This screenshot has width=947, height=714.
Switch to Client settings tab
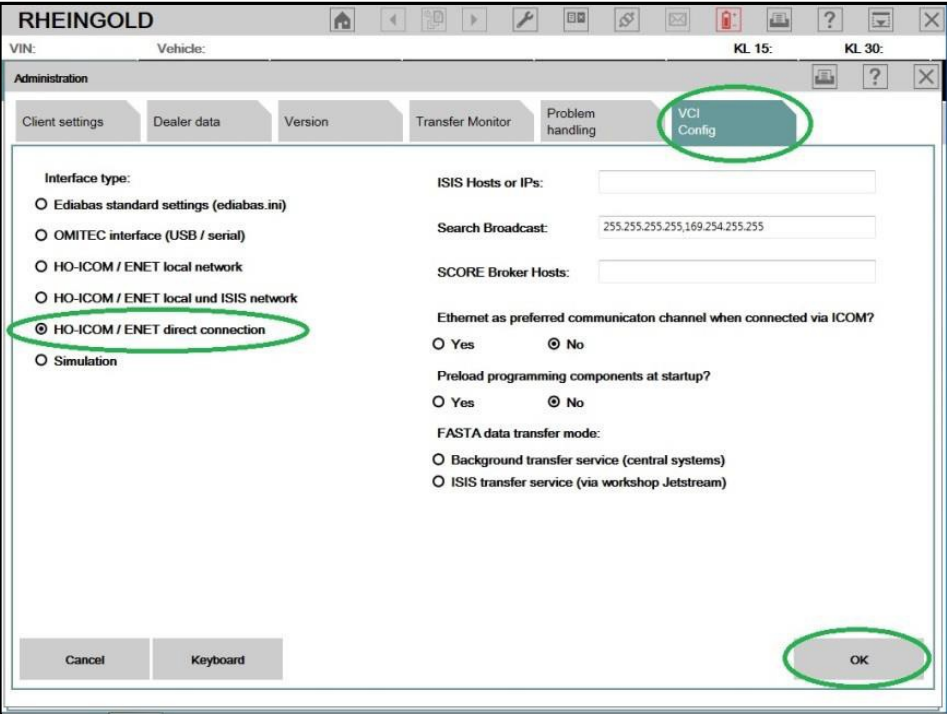pos(76,121)
